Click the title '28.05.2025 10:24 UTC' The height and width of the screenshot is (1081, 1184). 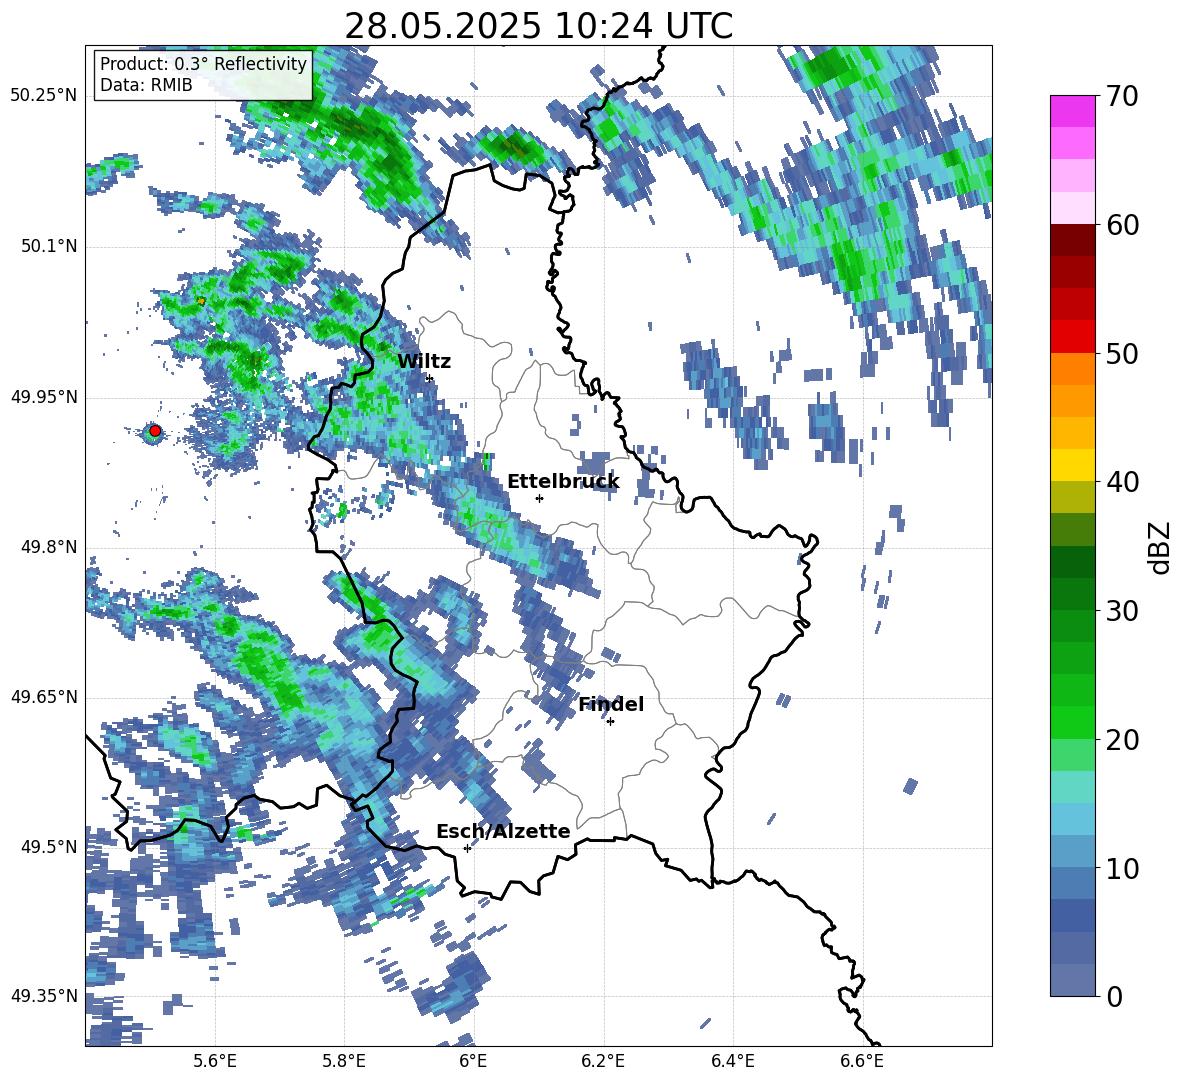(x=538, y=26)
